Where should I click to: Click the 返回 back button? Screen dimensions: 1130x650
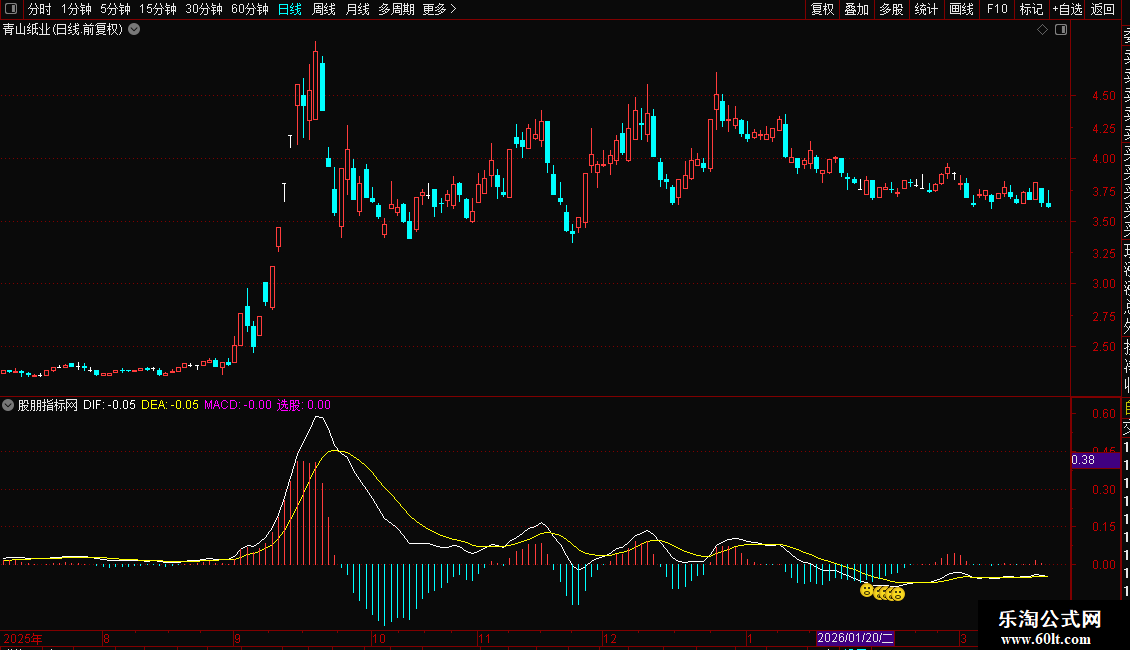coord(1103,9)
